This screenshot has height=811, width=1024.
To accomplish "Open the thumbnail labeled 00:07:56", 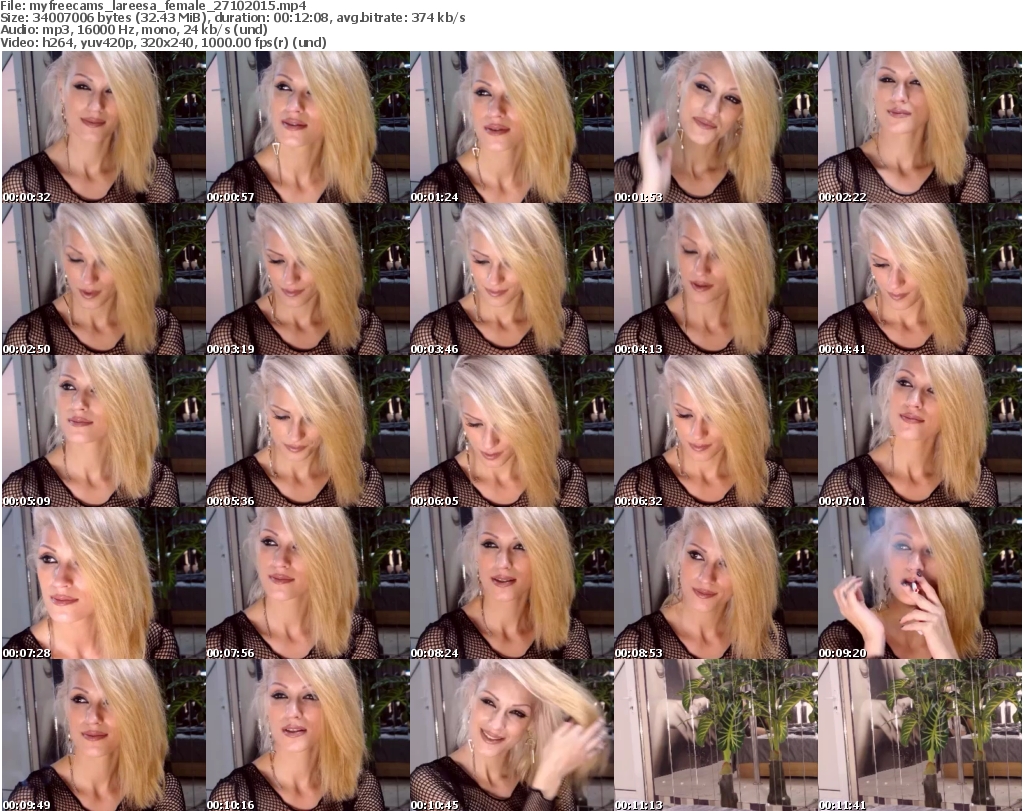I will pos(308,584).
